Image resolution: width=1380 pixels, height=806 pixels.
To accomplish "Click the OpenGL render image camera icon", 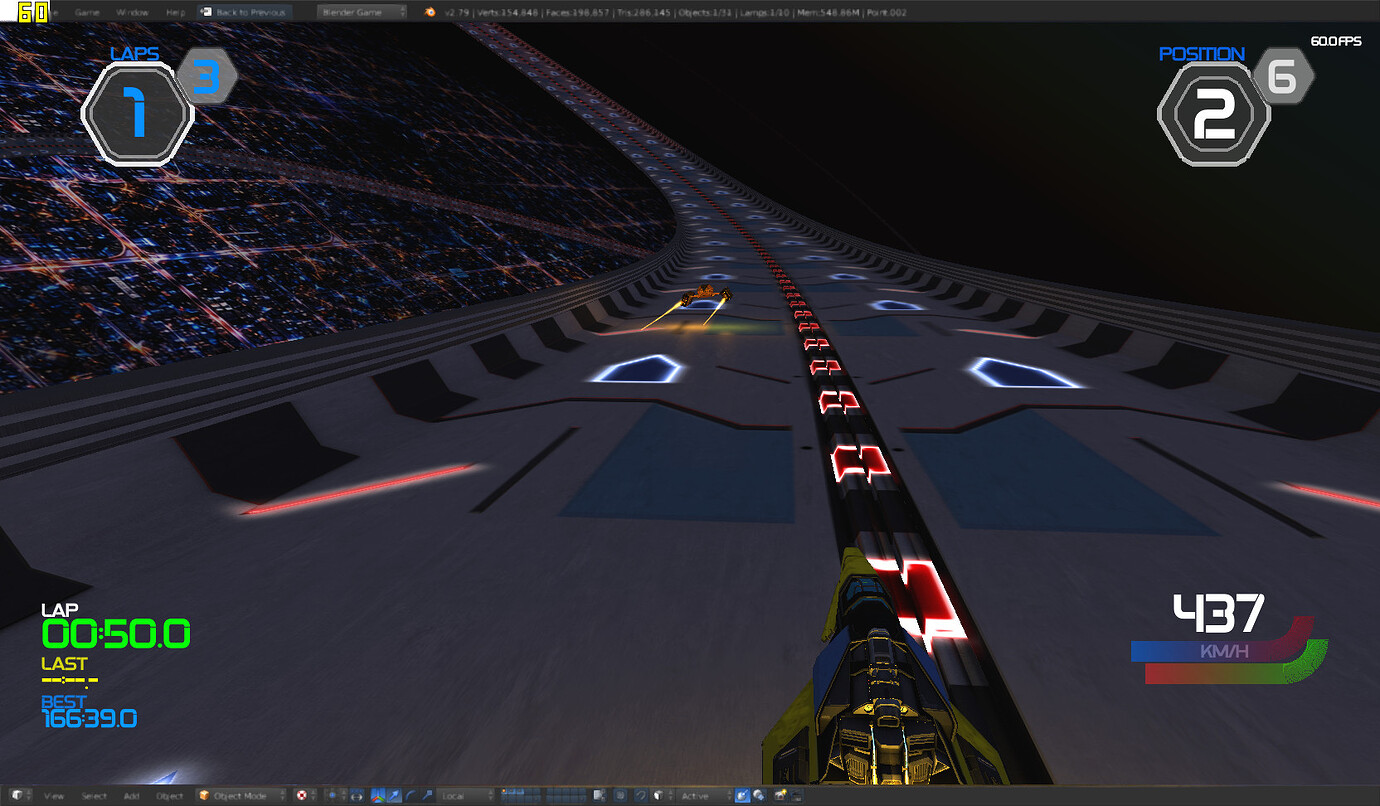I will tap(780, 796).
